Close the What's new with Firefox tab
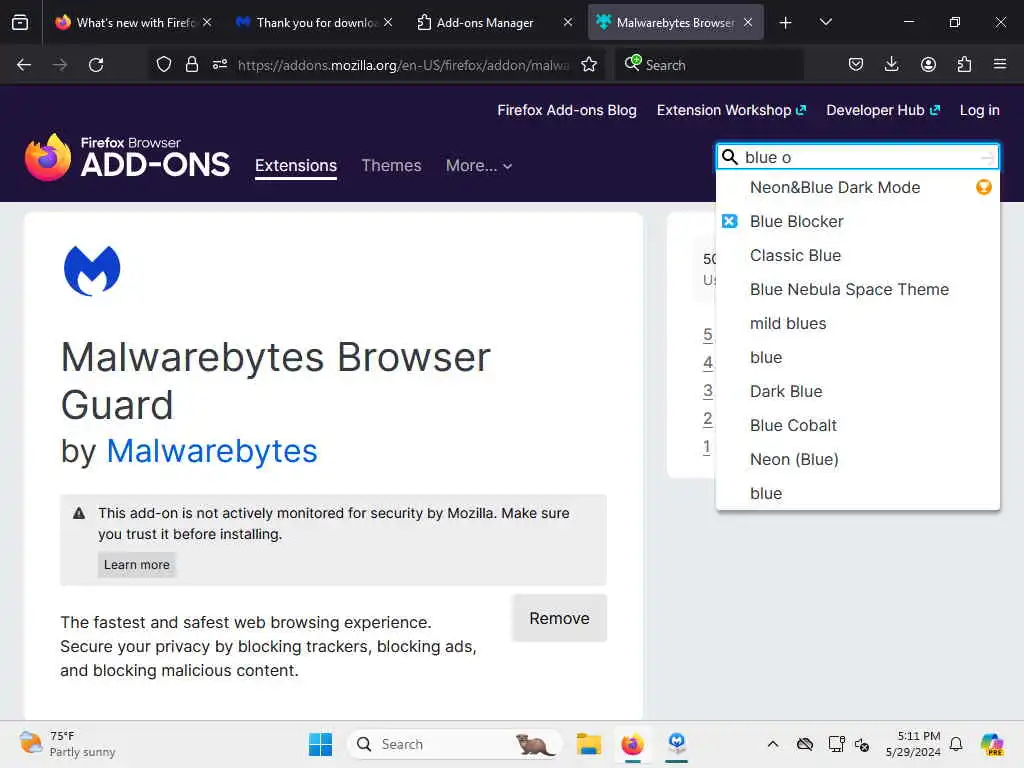Screen dimensions: 1024x768 tap(207, 22)
